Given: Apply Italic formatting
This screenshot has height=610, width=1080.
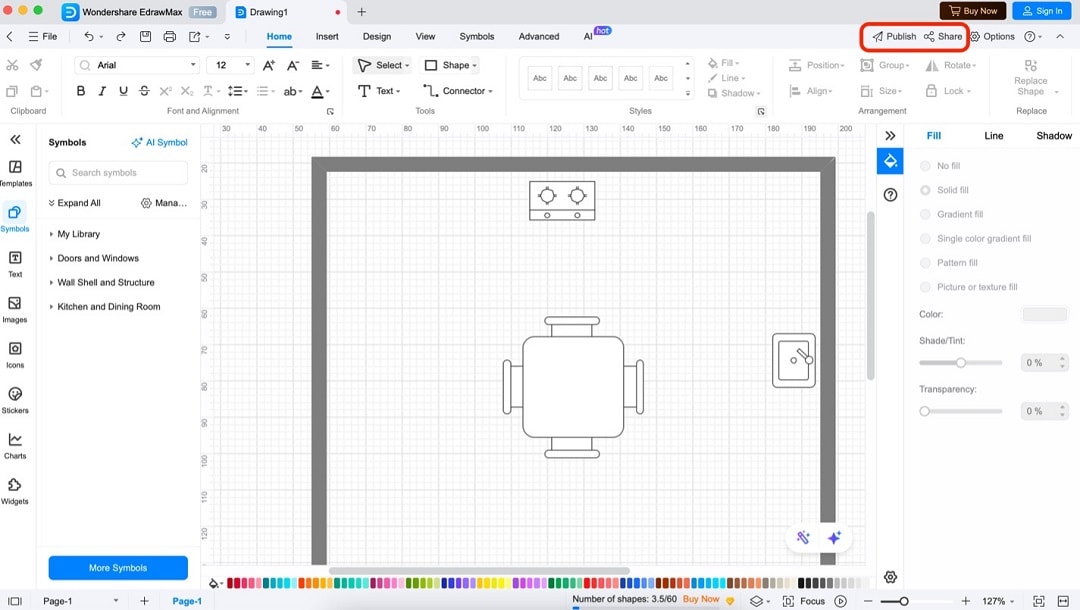Looking at the screenshot, I should 102,91.
